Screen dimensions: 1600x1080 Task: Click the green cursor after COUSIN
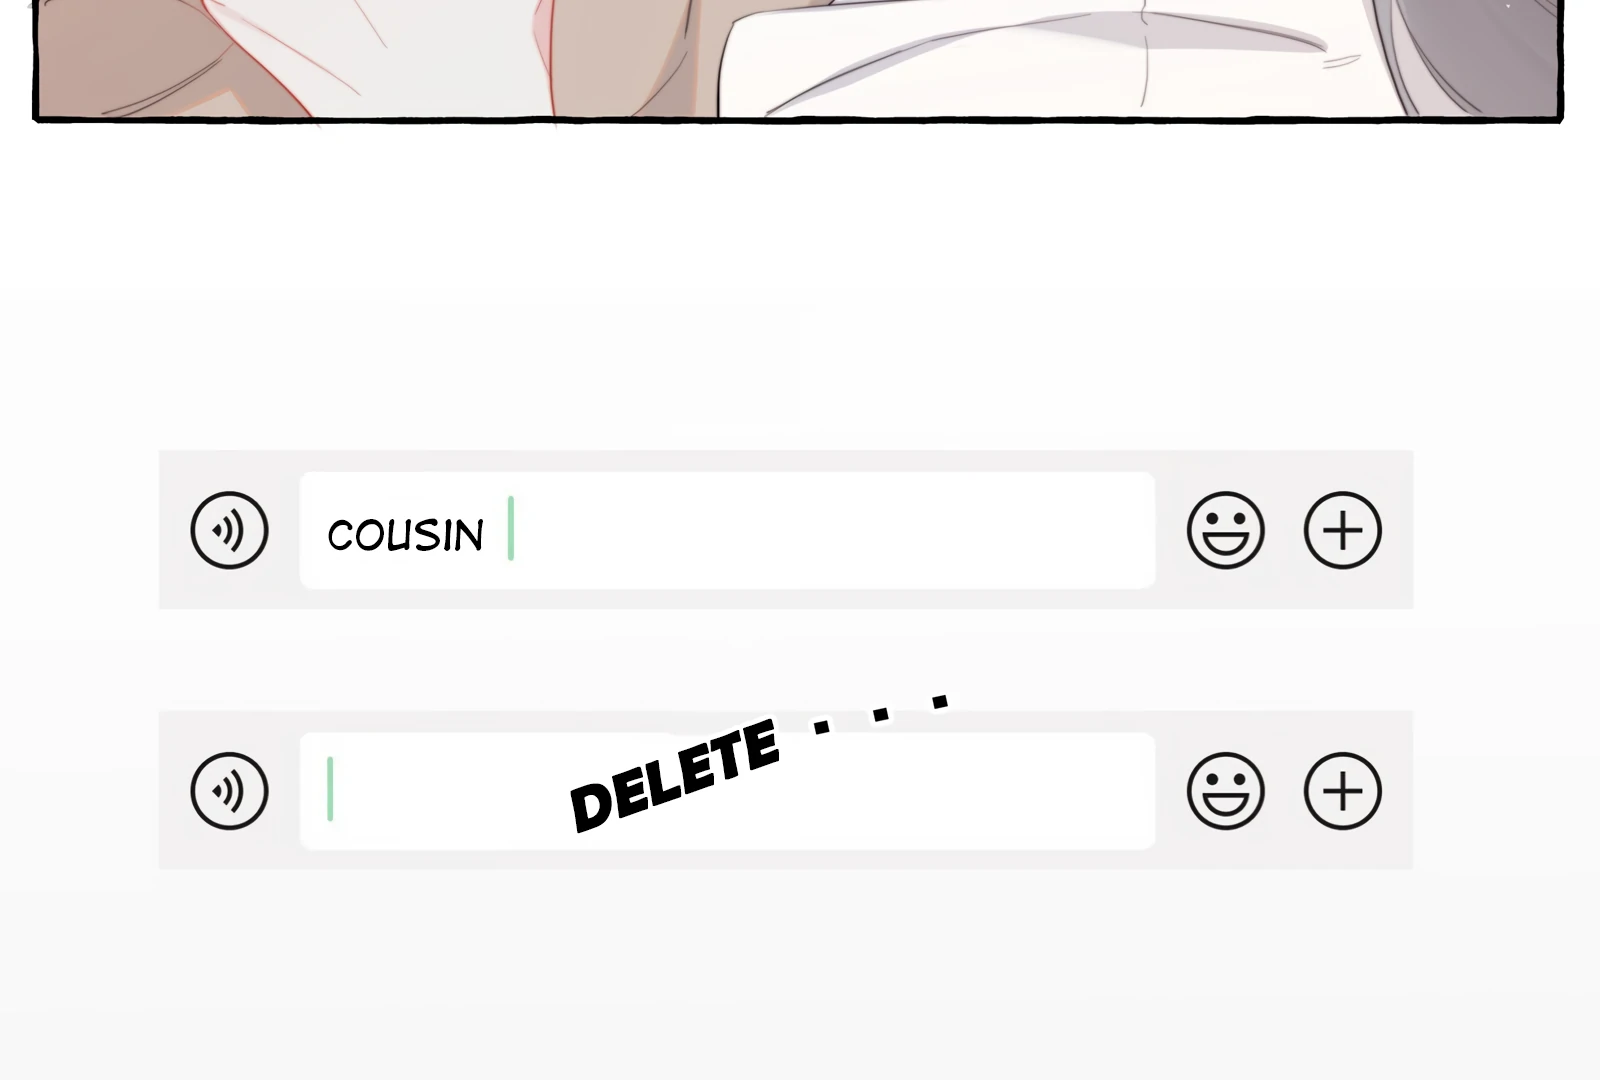coord(511,528)
